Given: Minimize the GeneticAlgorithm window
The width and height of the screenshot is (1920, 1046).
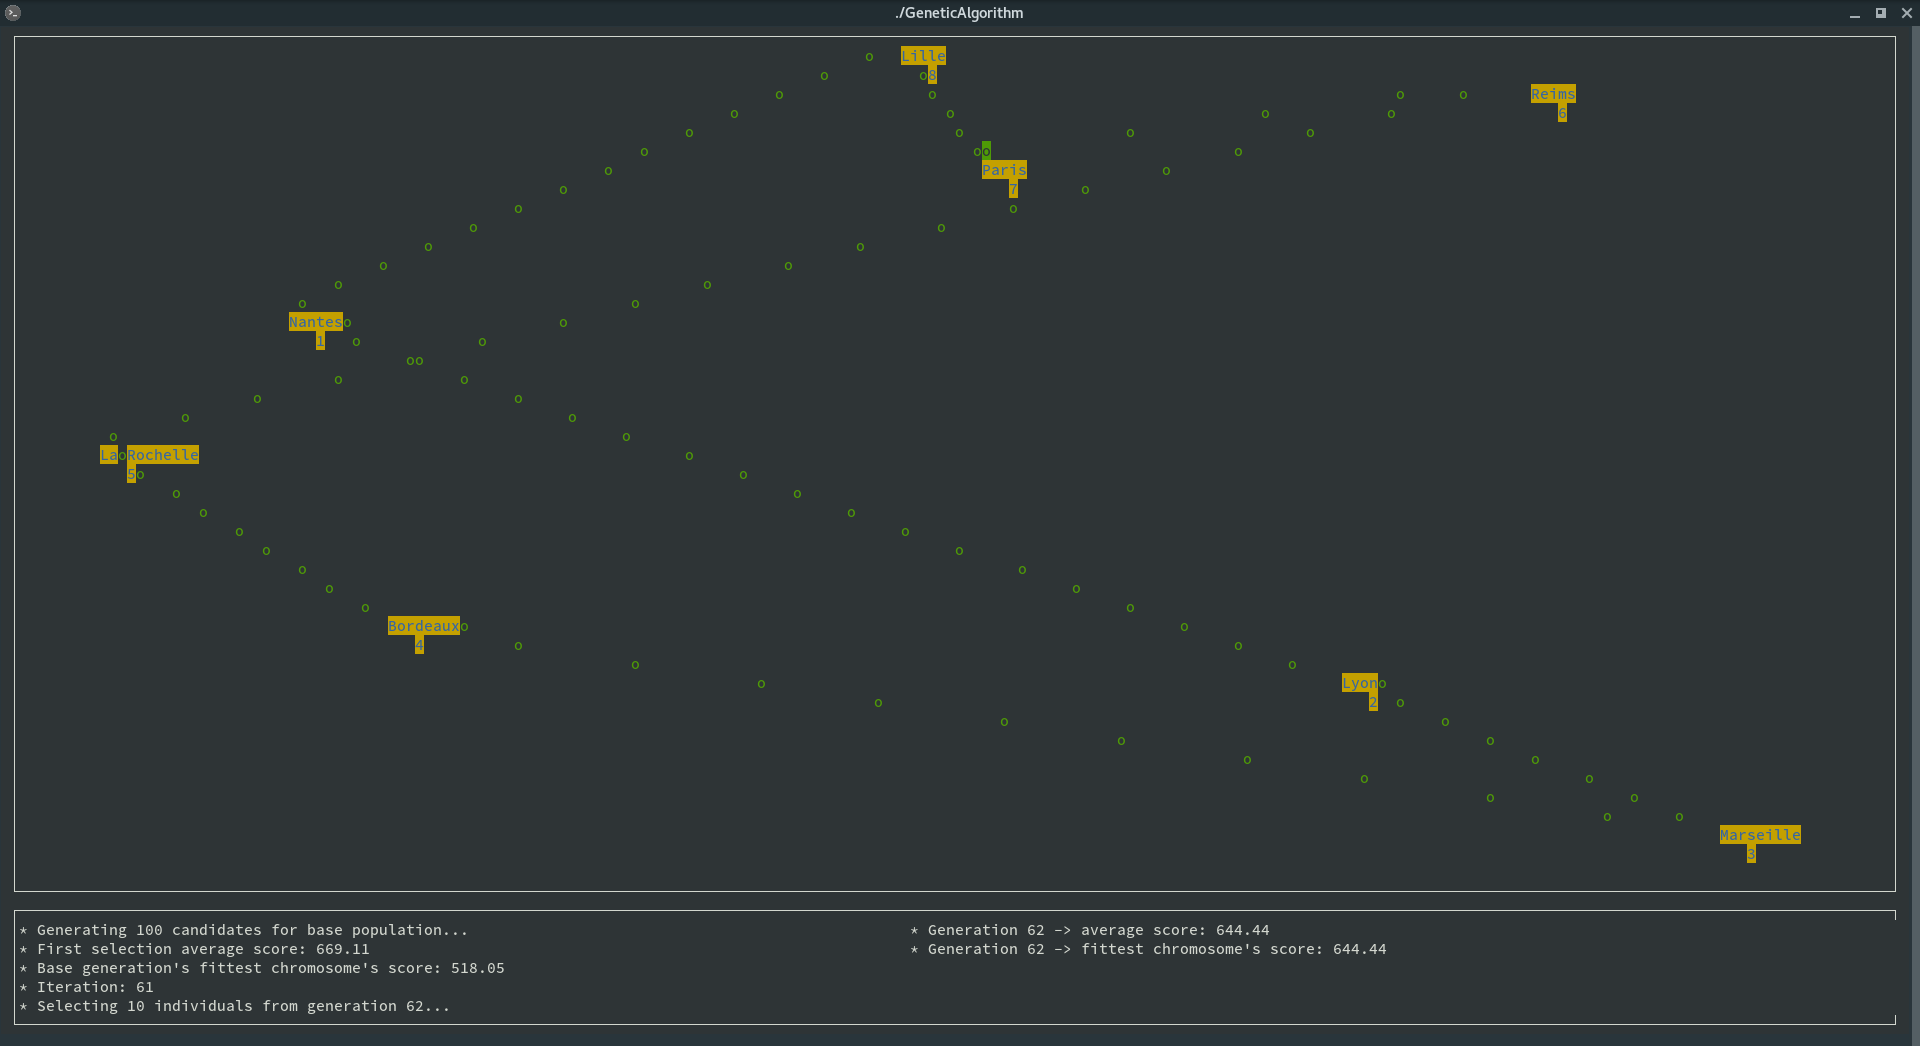Looking at the screenshot, I should [1855, 13].
